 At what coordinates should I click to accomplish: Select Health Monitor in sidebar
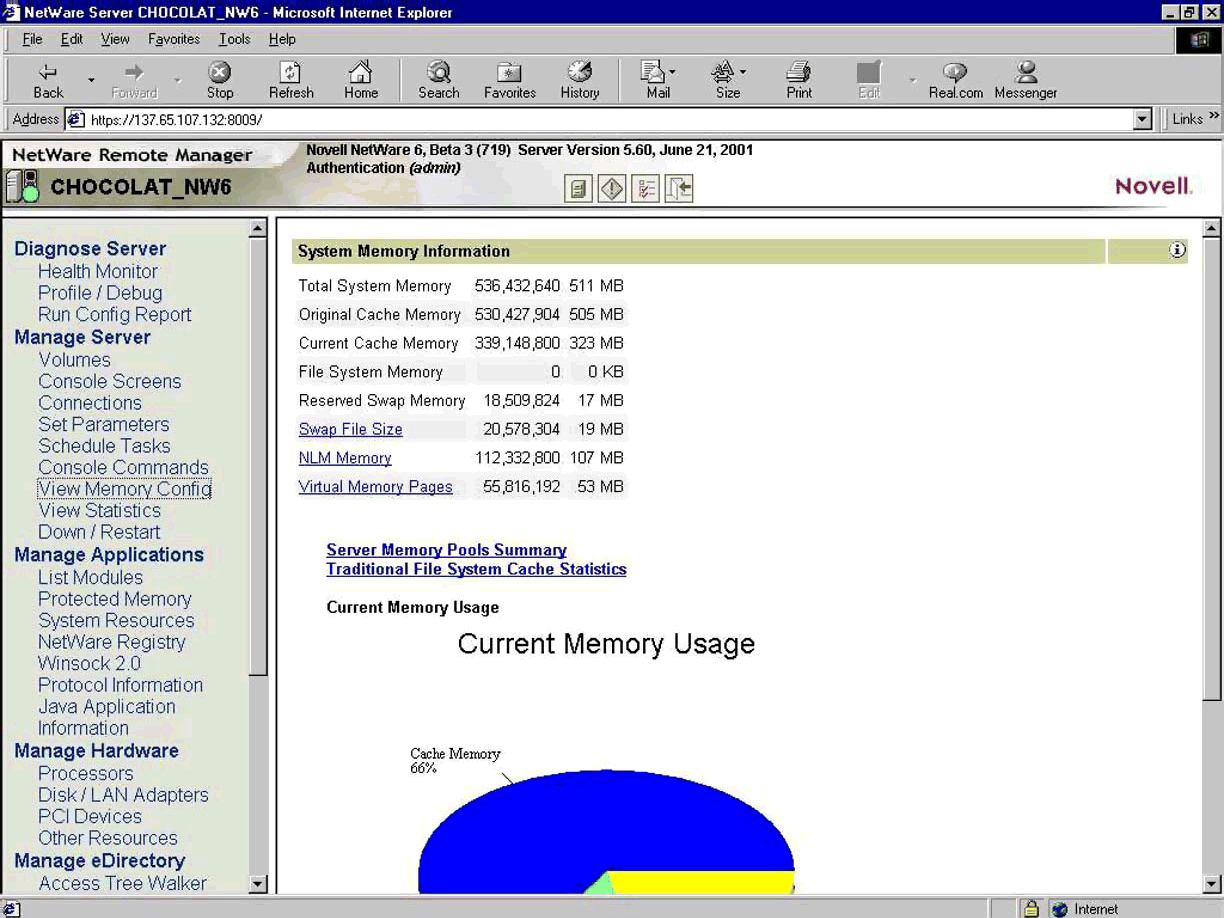tap(98, 271)
